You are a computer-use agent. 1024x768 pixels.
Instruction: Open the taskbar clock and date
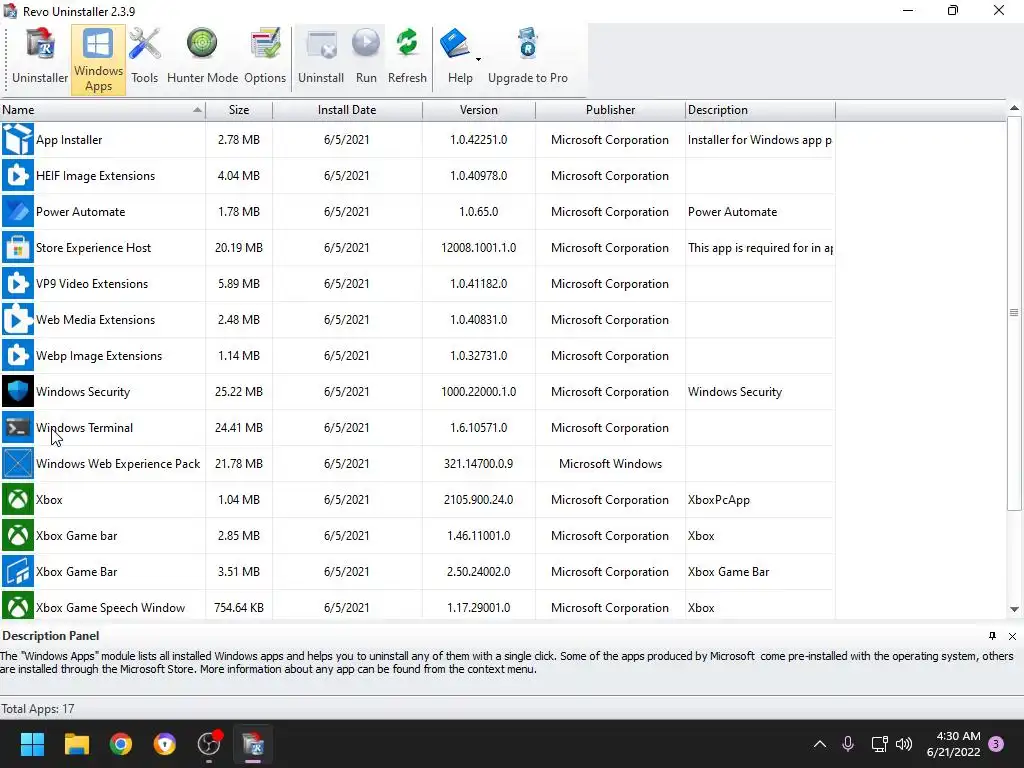click(953, 744)
